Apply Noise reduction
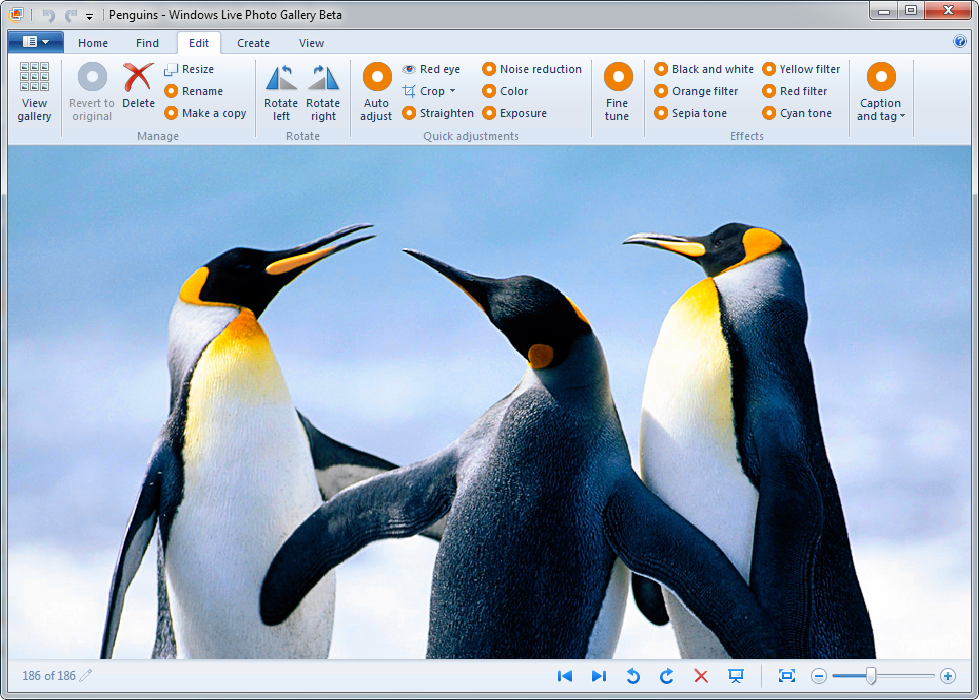979x700 pixels. point(532,69)
